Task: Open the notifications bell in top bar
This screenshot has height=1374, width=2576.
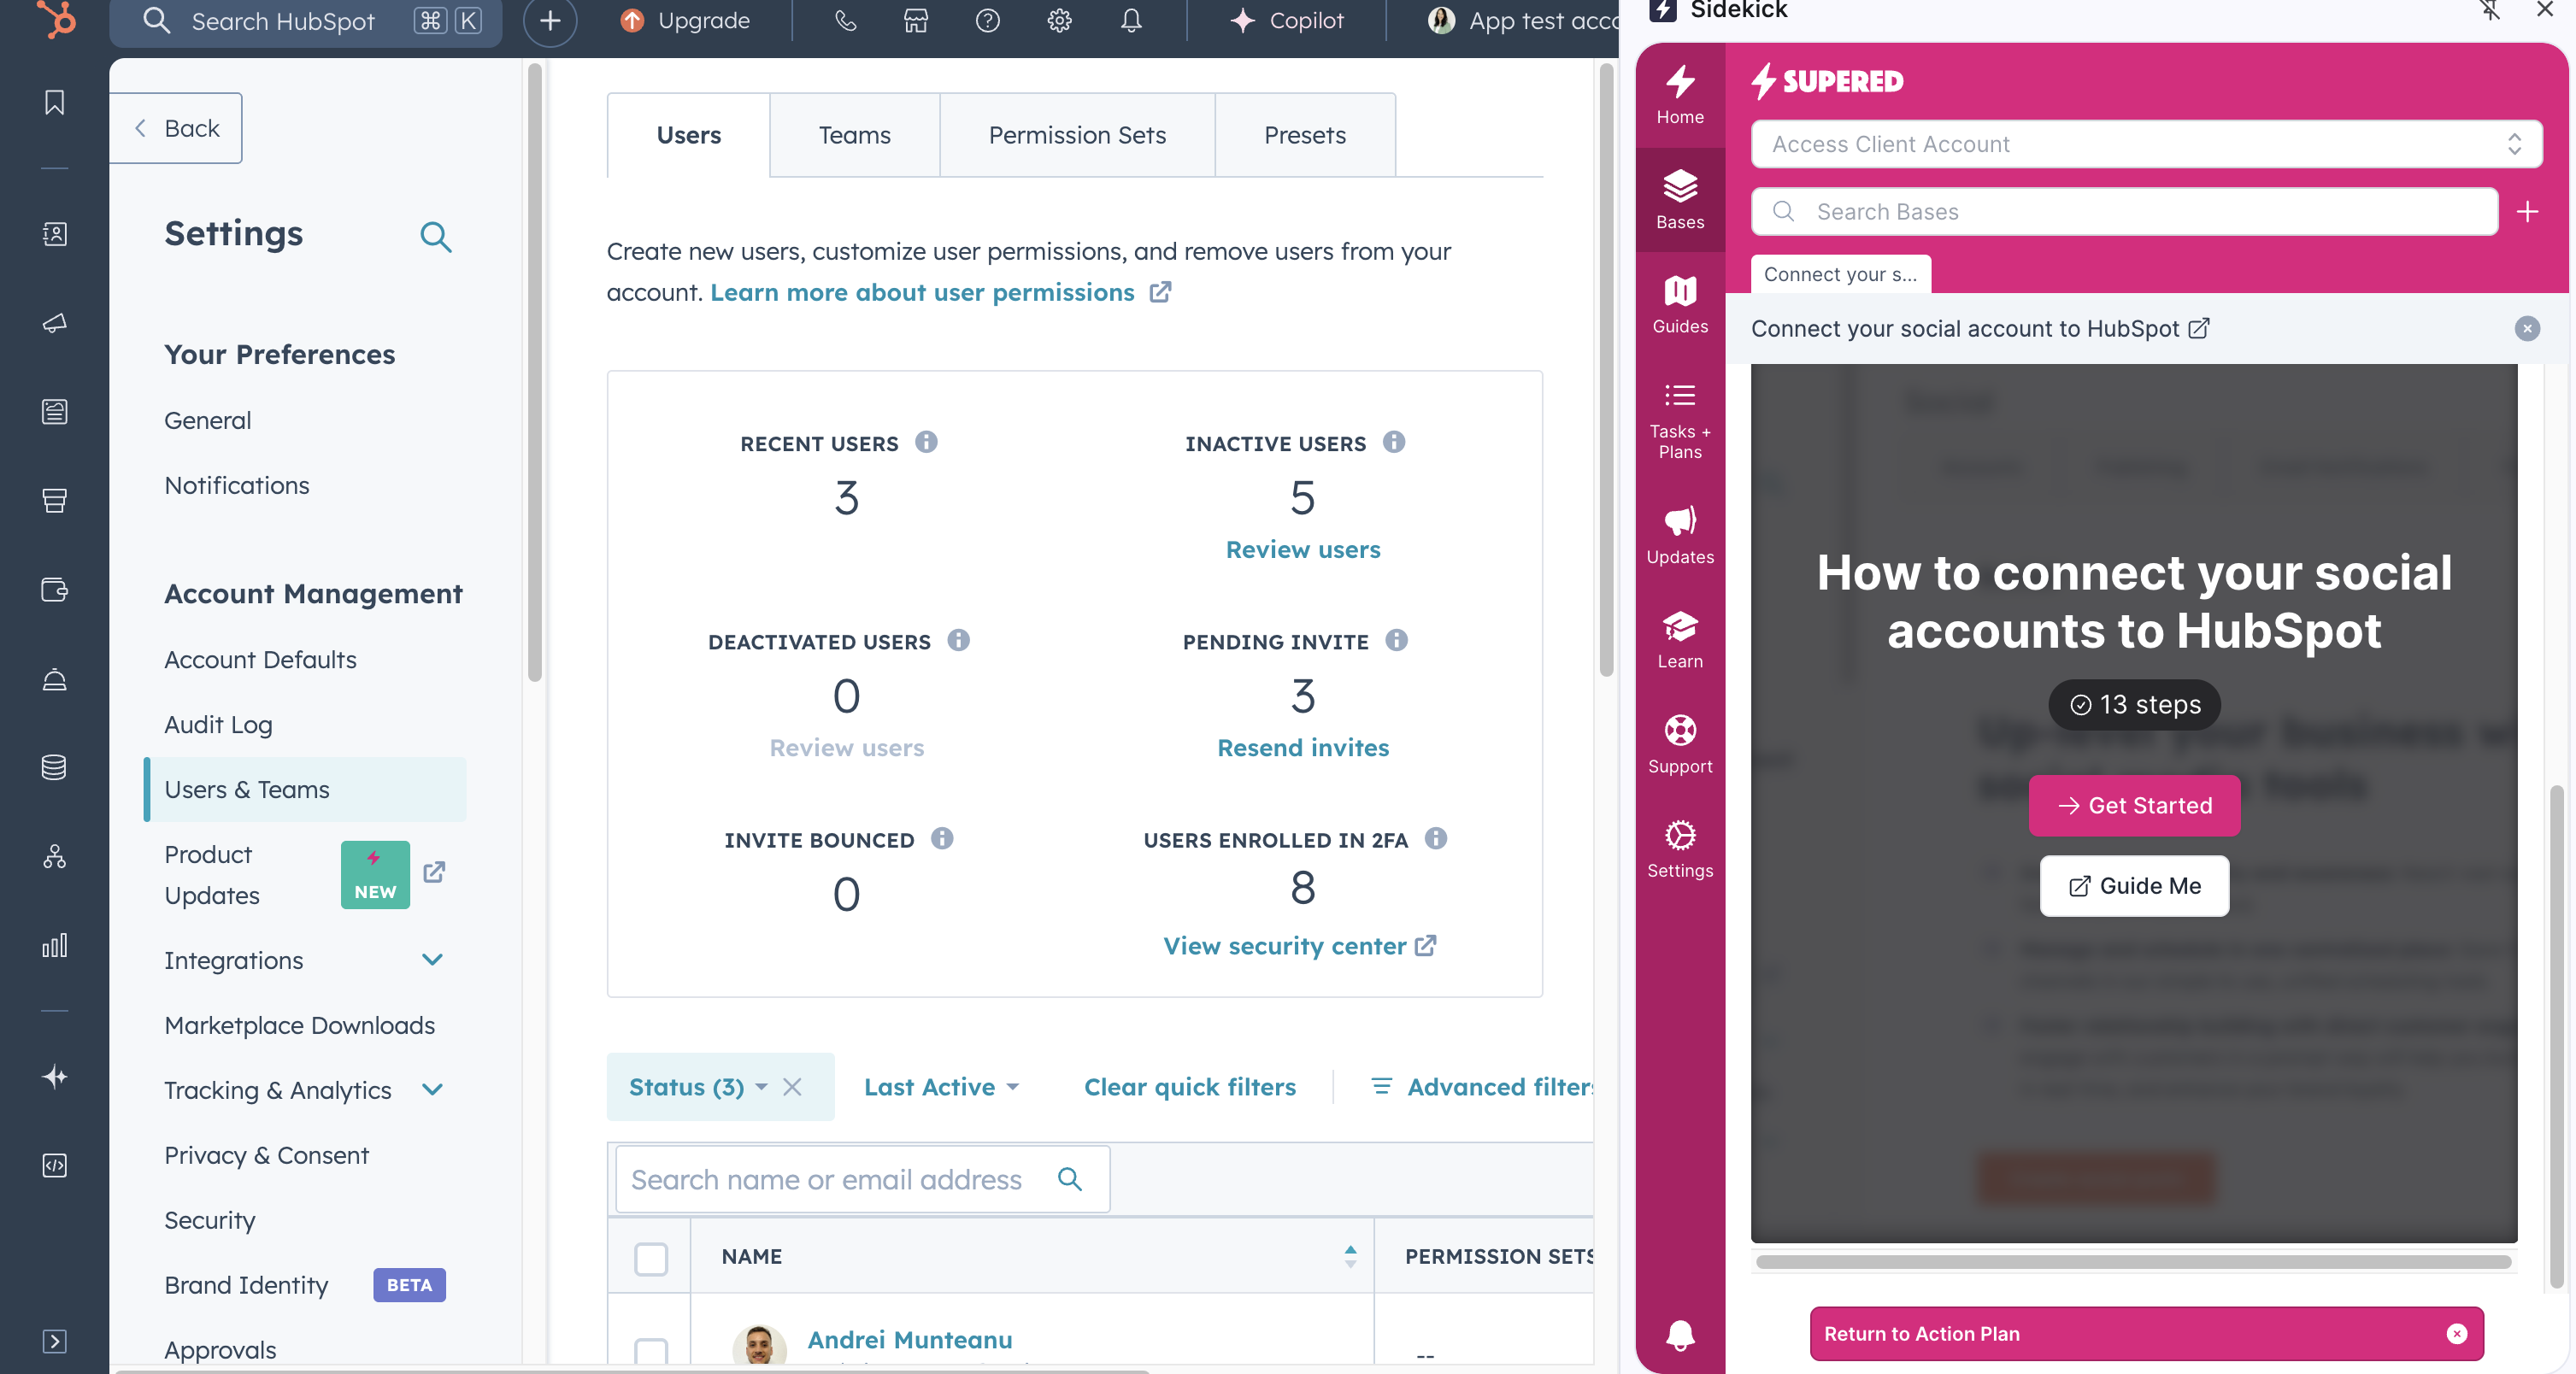Action: 1131,20
